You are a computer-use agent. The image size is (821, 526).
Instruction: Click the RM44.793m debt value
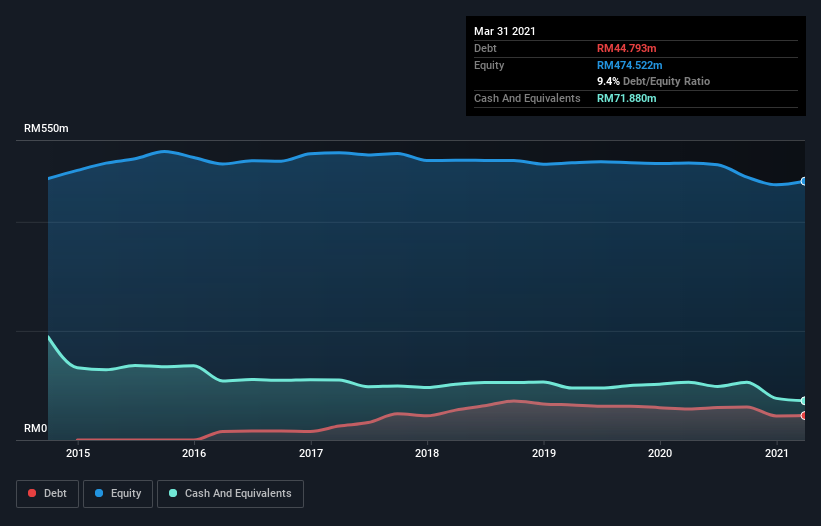pyautogui.click(x=626, y=48)
